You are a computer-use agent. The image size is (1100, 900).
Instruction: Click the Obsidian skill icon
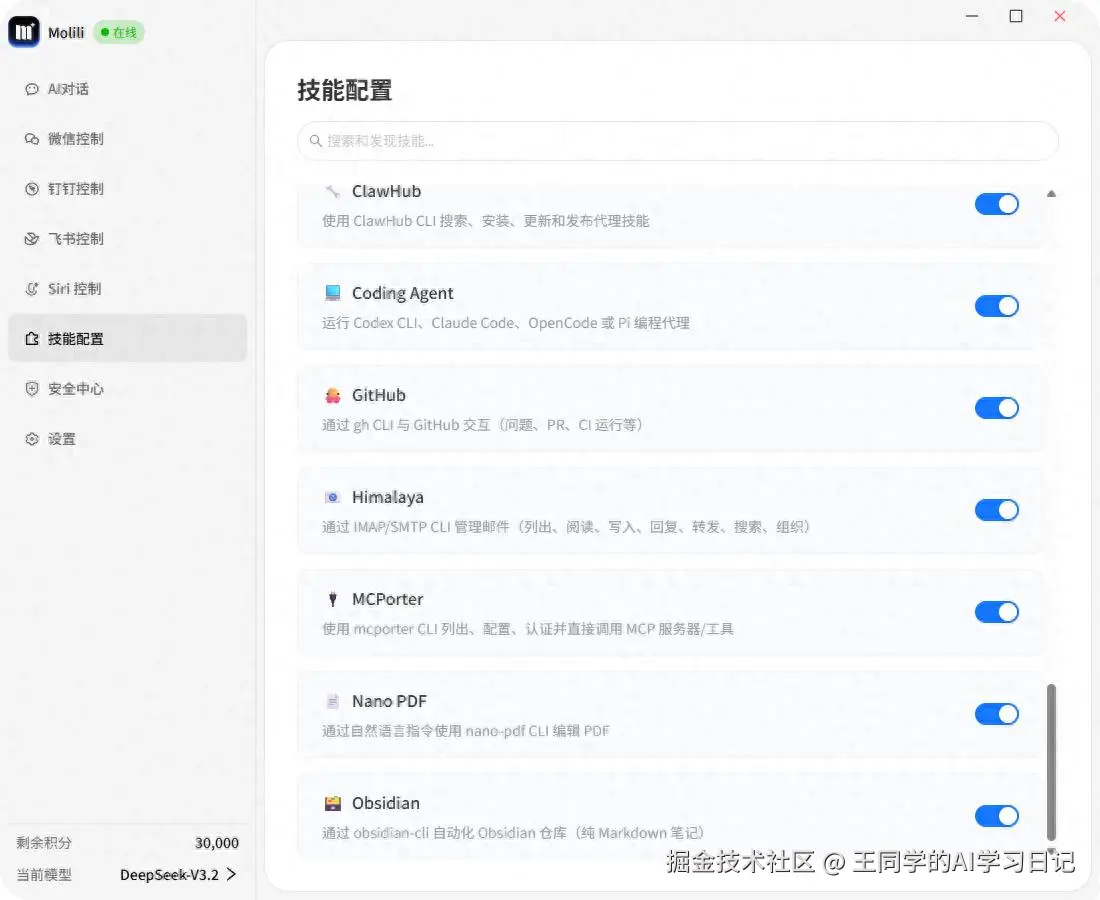click(333, 803)
